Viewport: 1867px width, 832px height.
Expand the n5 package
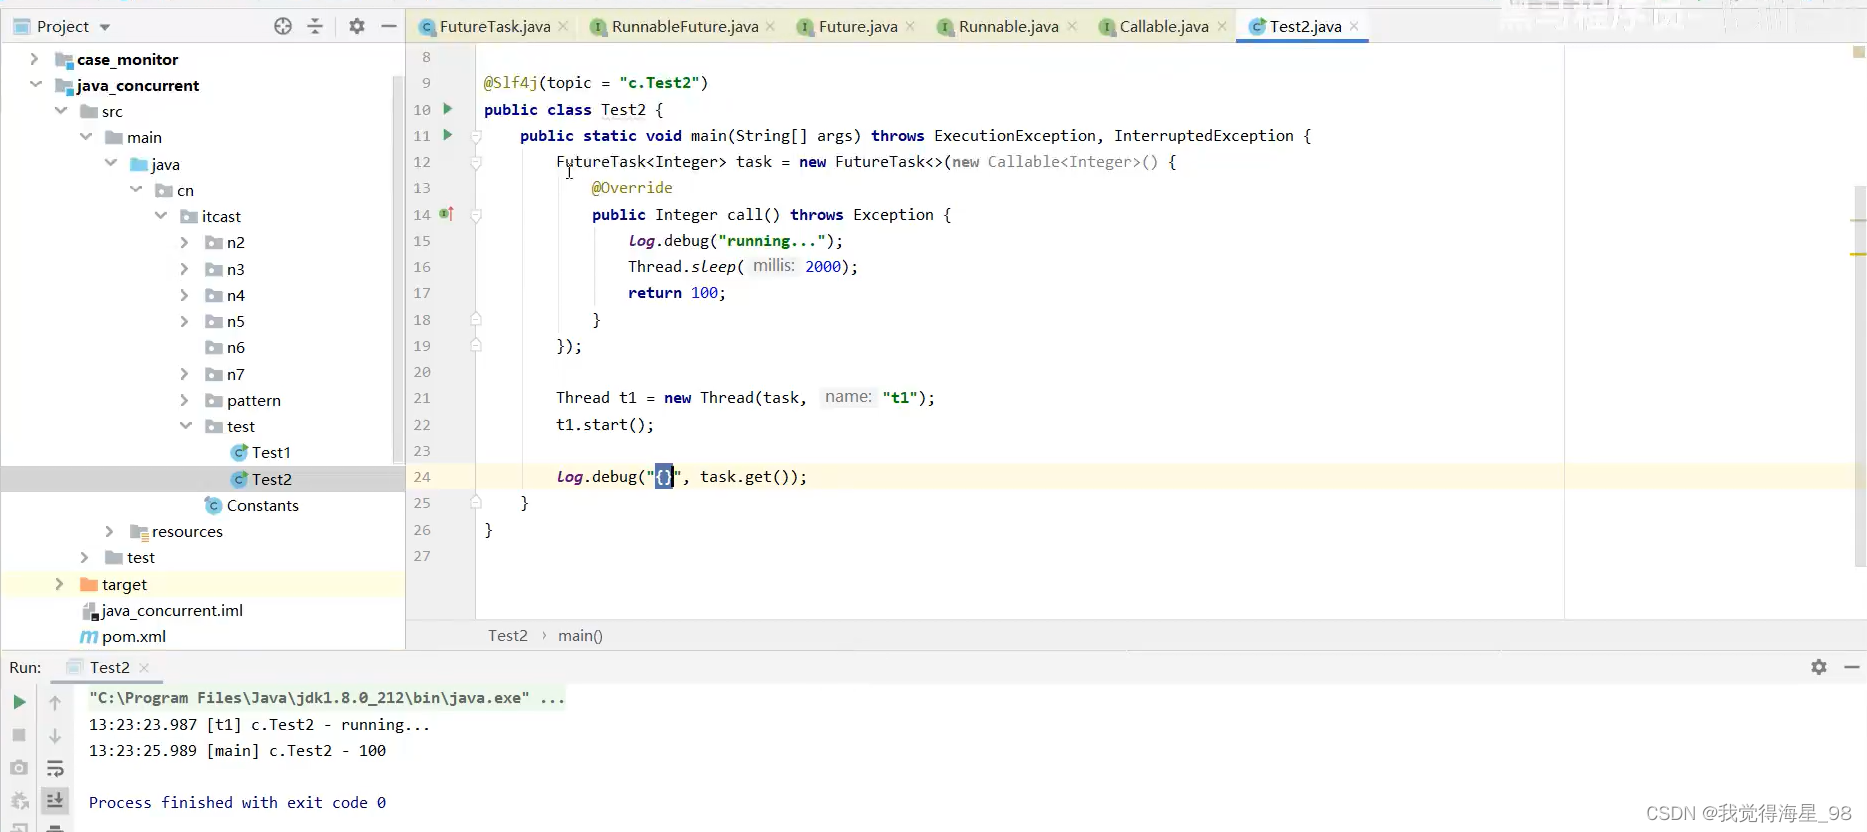tap(184, 321)
